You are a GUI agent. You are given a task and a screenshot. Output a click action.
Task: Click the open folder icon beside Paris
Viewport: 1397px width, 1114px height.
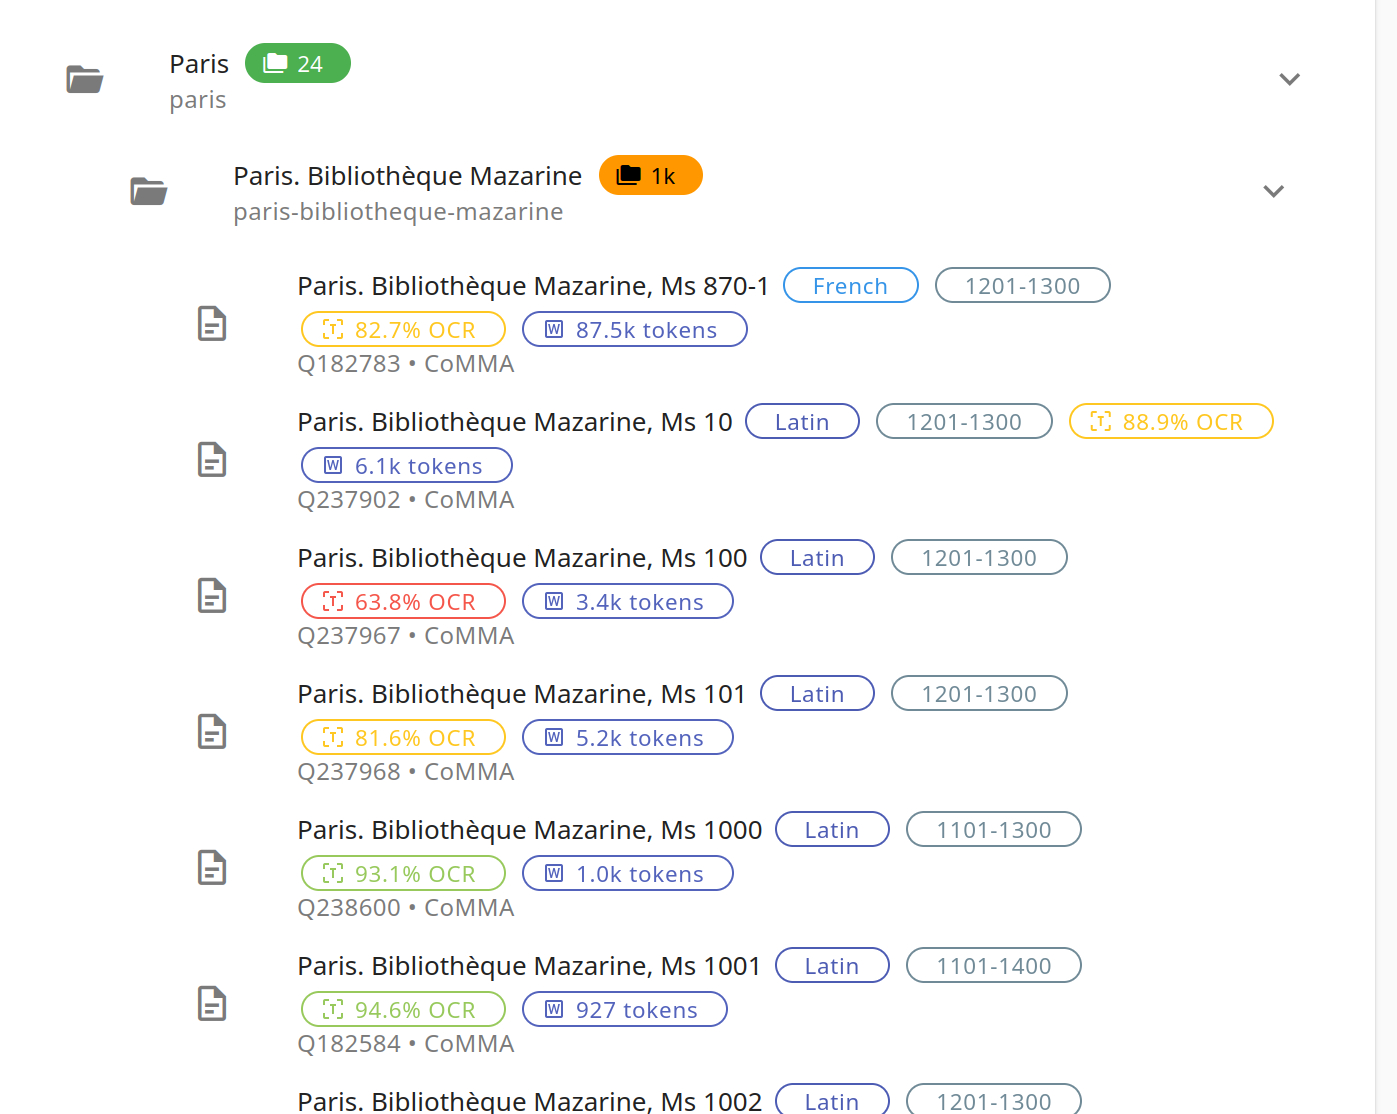(x=85, y=79)
